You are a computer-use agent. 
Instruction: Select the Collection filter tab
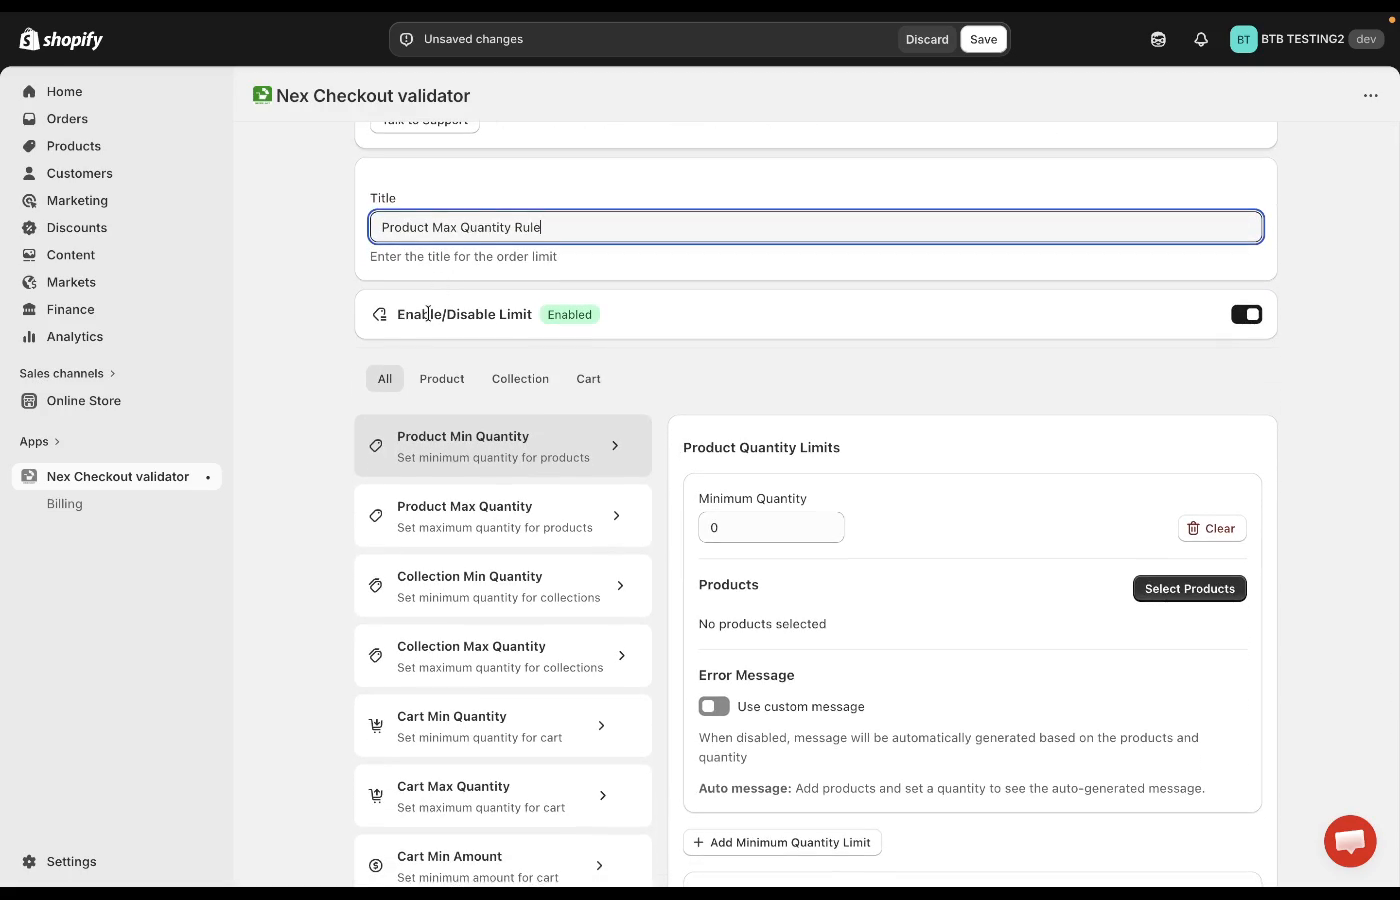coord(520,379)
